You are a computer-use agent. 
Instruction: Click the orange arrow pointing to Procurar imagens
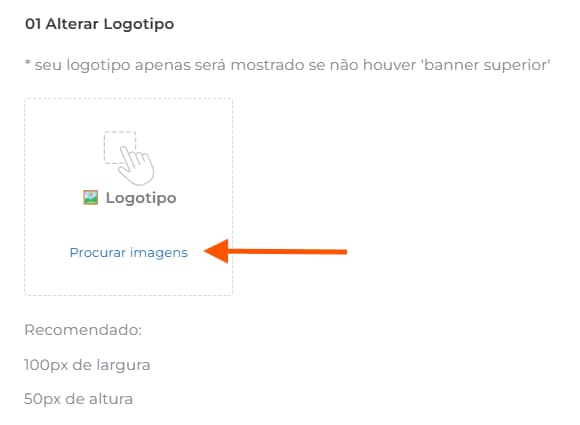pos(275,252)
